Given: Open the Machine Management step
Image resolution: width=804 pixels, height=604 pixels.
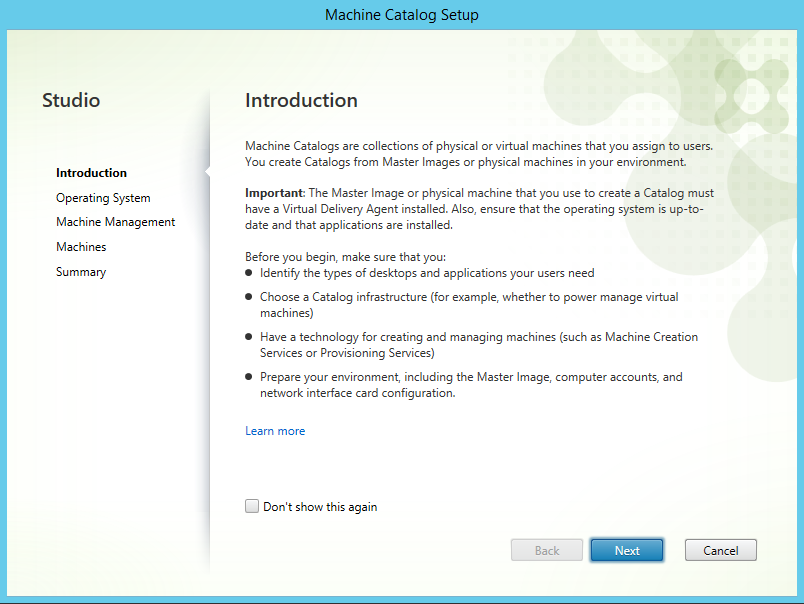Looking at the screenshot, I should [115, 222].
